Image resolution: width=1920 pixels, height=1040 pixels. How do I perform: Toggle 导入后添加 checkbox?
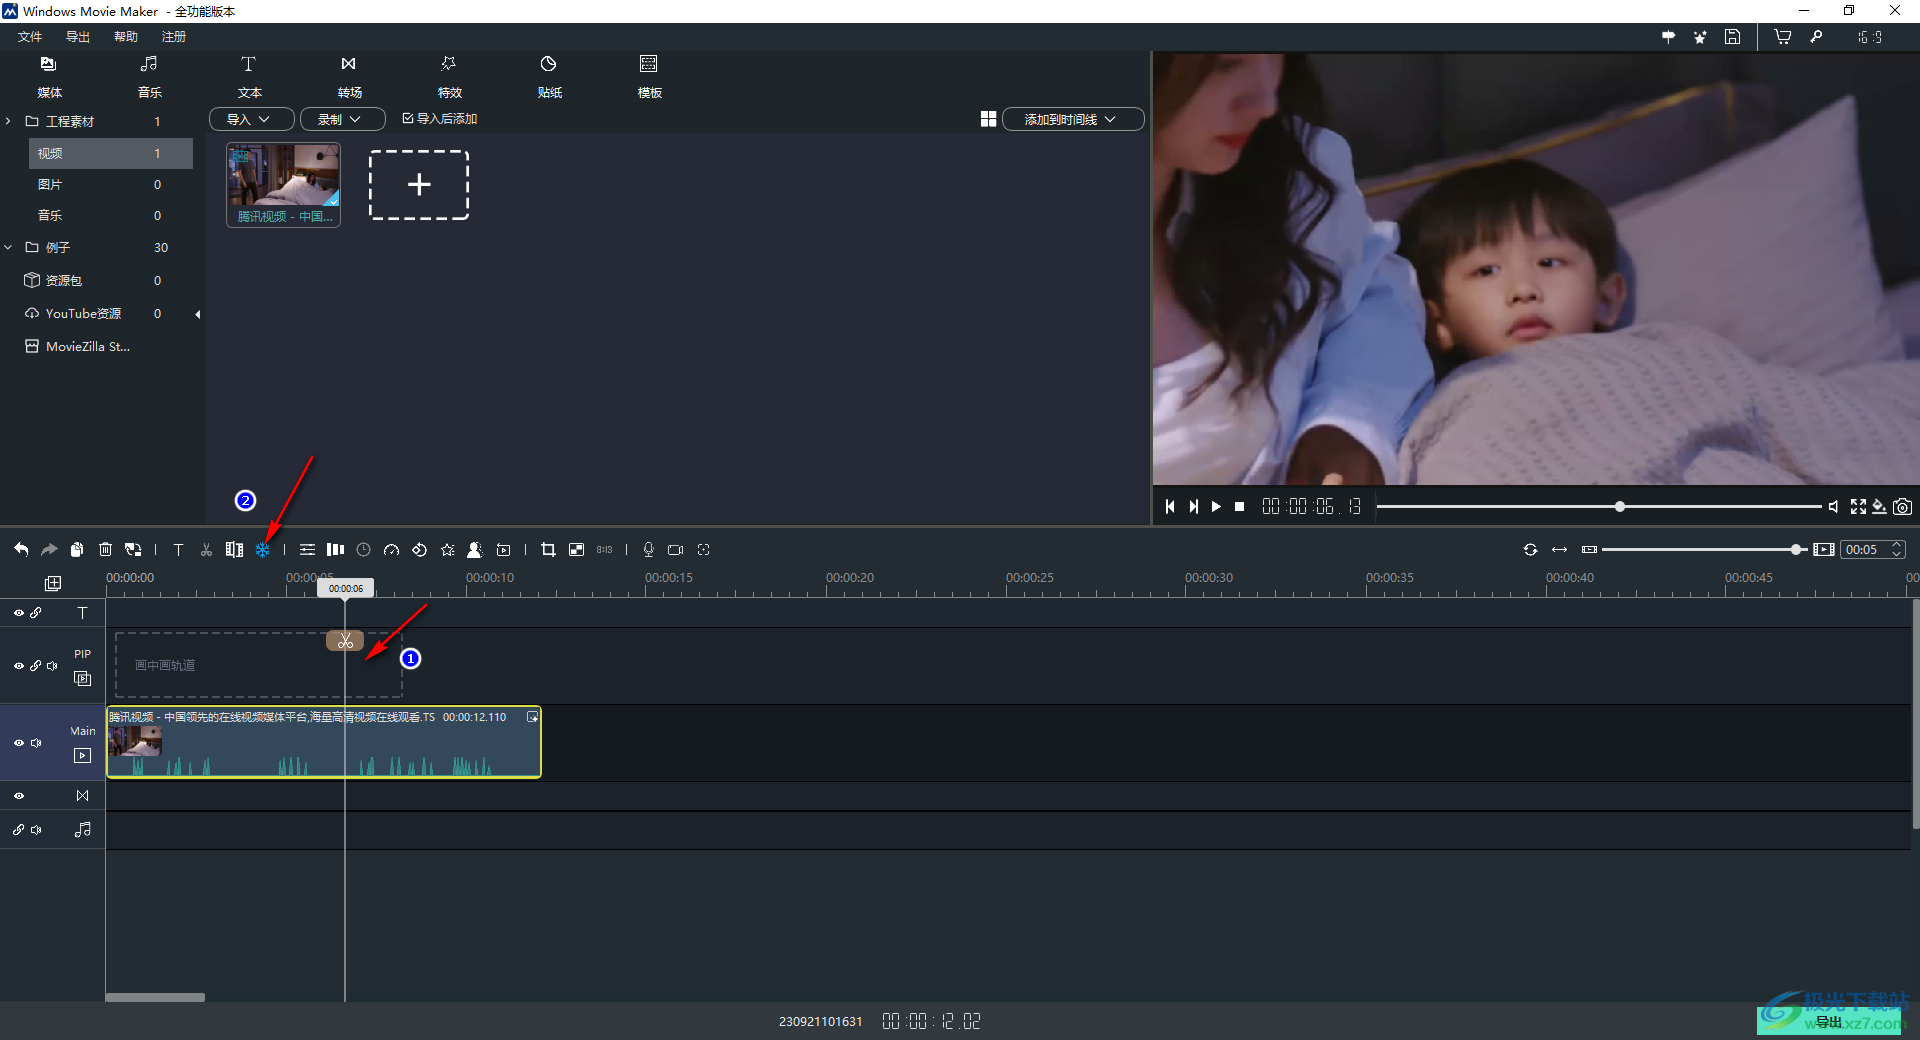point(408,118)
